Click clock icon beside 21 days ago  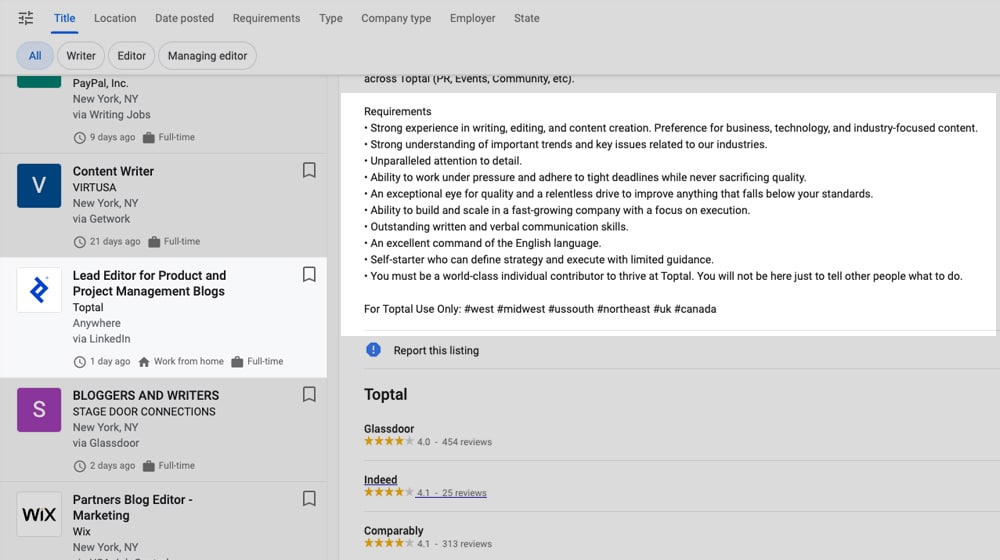click(x=80, y=242)
